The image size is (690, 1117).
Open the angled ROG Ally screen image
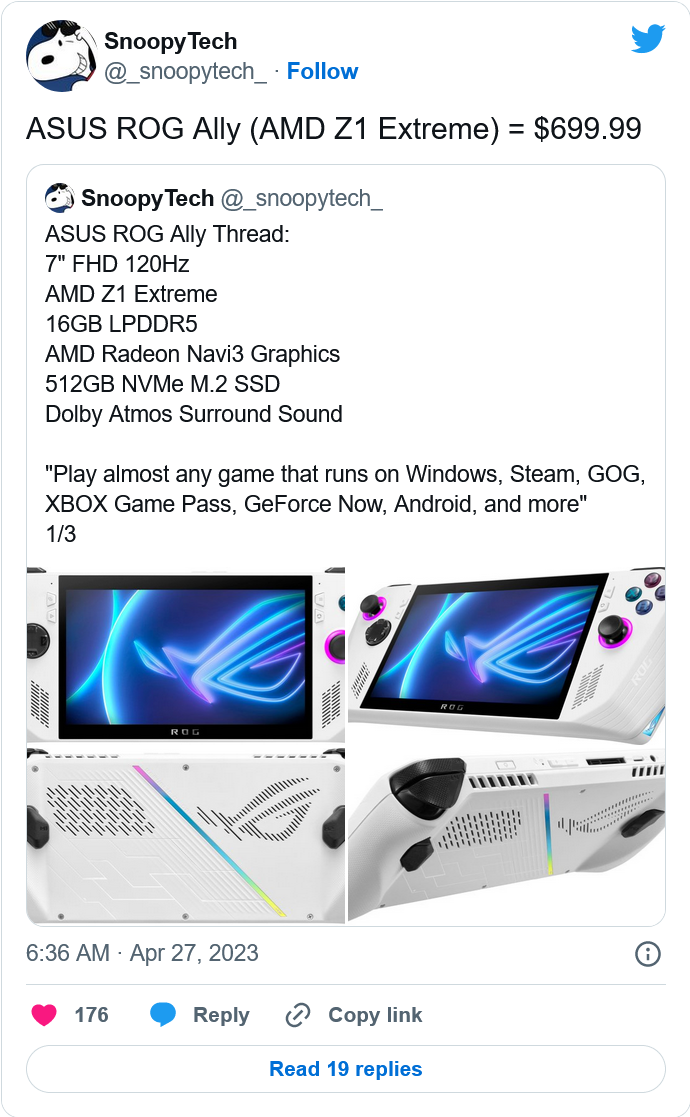[x=506, y=655]
